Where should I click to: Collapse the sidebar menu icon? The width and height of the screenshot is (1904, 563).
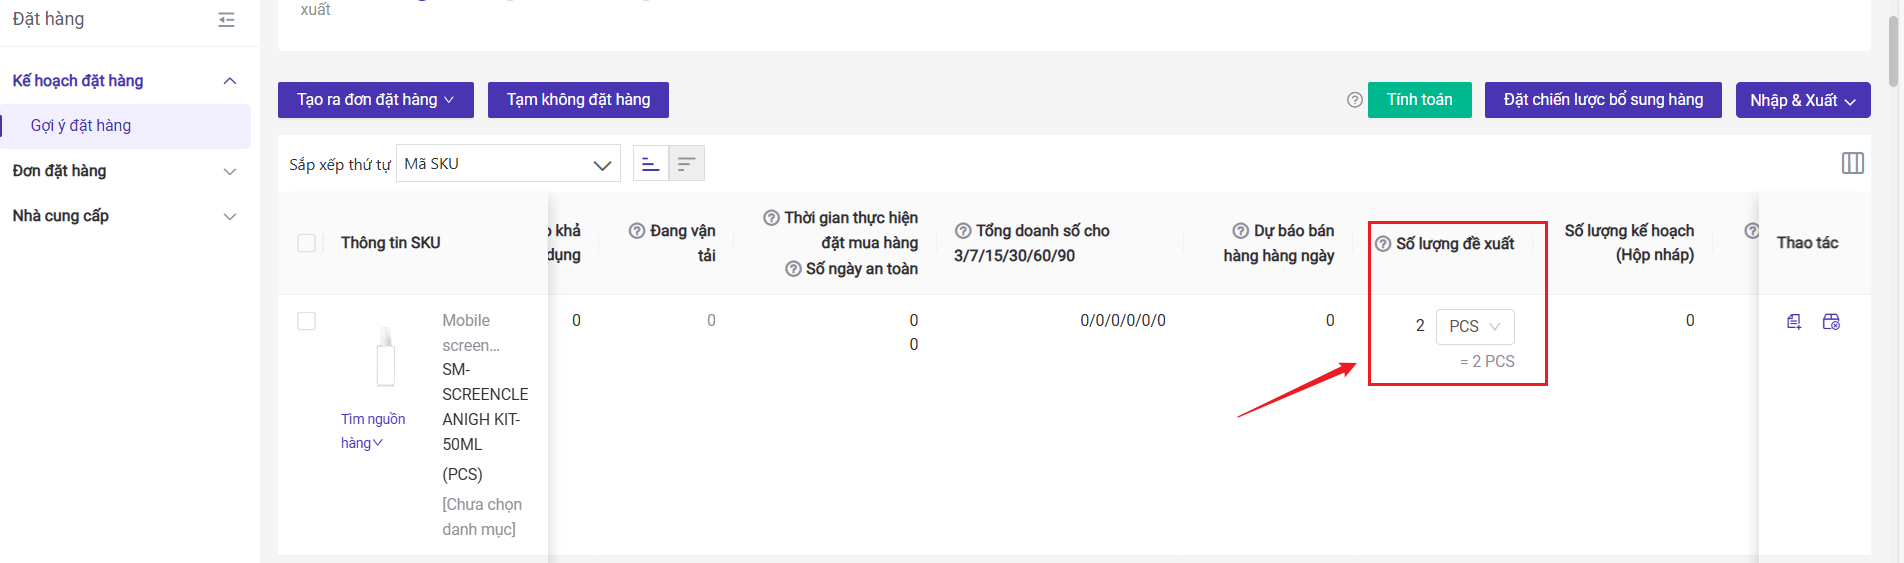[x=227, y=20]
